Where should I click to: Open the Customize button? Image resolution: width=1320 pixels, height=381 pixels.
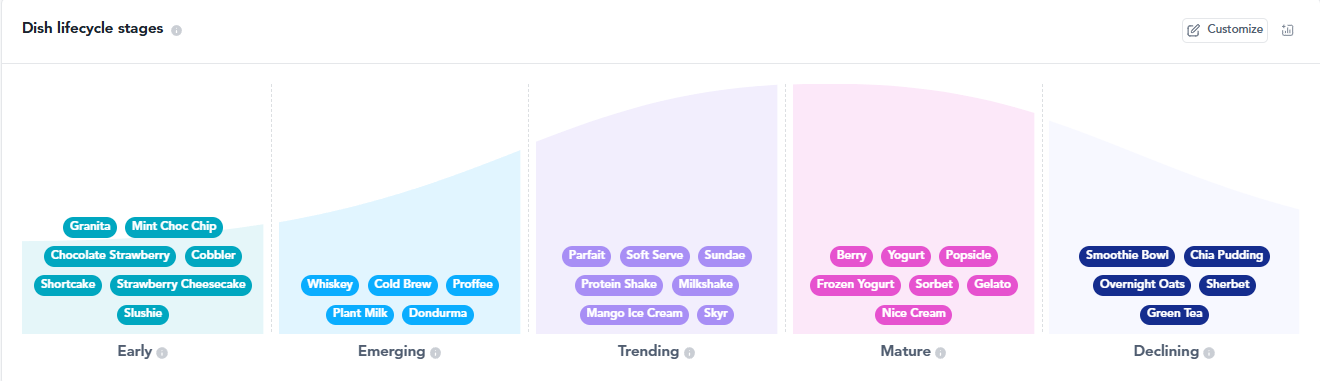pyautogui.click(x=1225, y=30)
